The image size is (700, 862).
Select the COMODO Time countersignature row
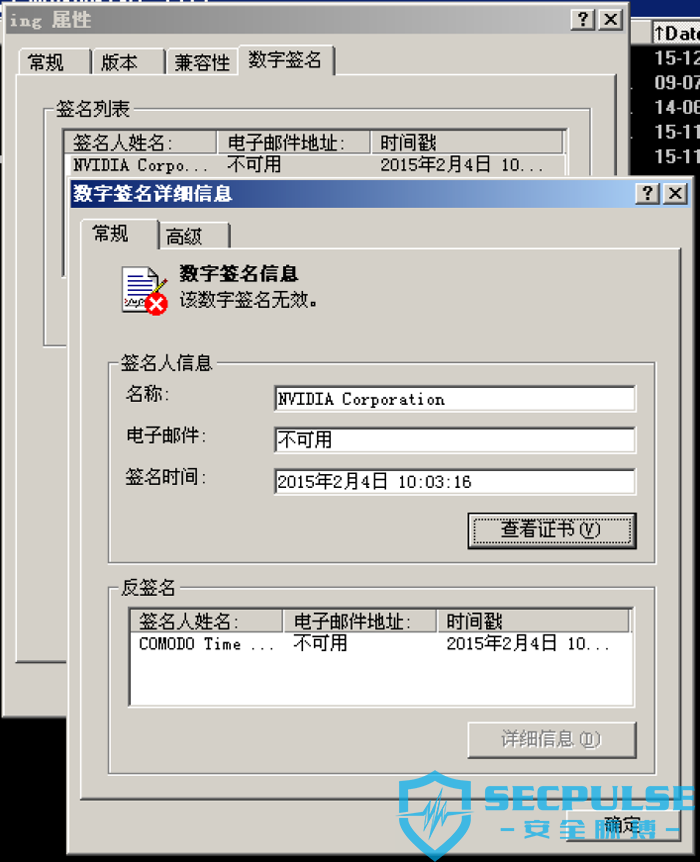[381, 643]
